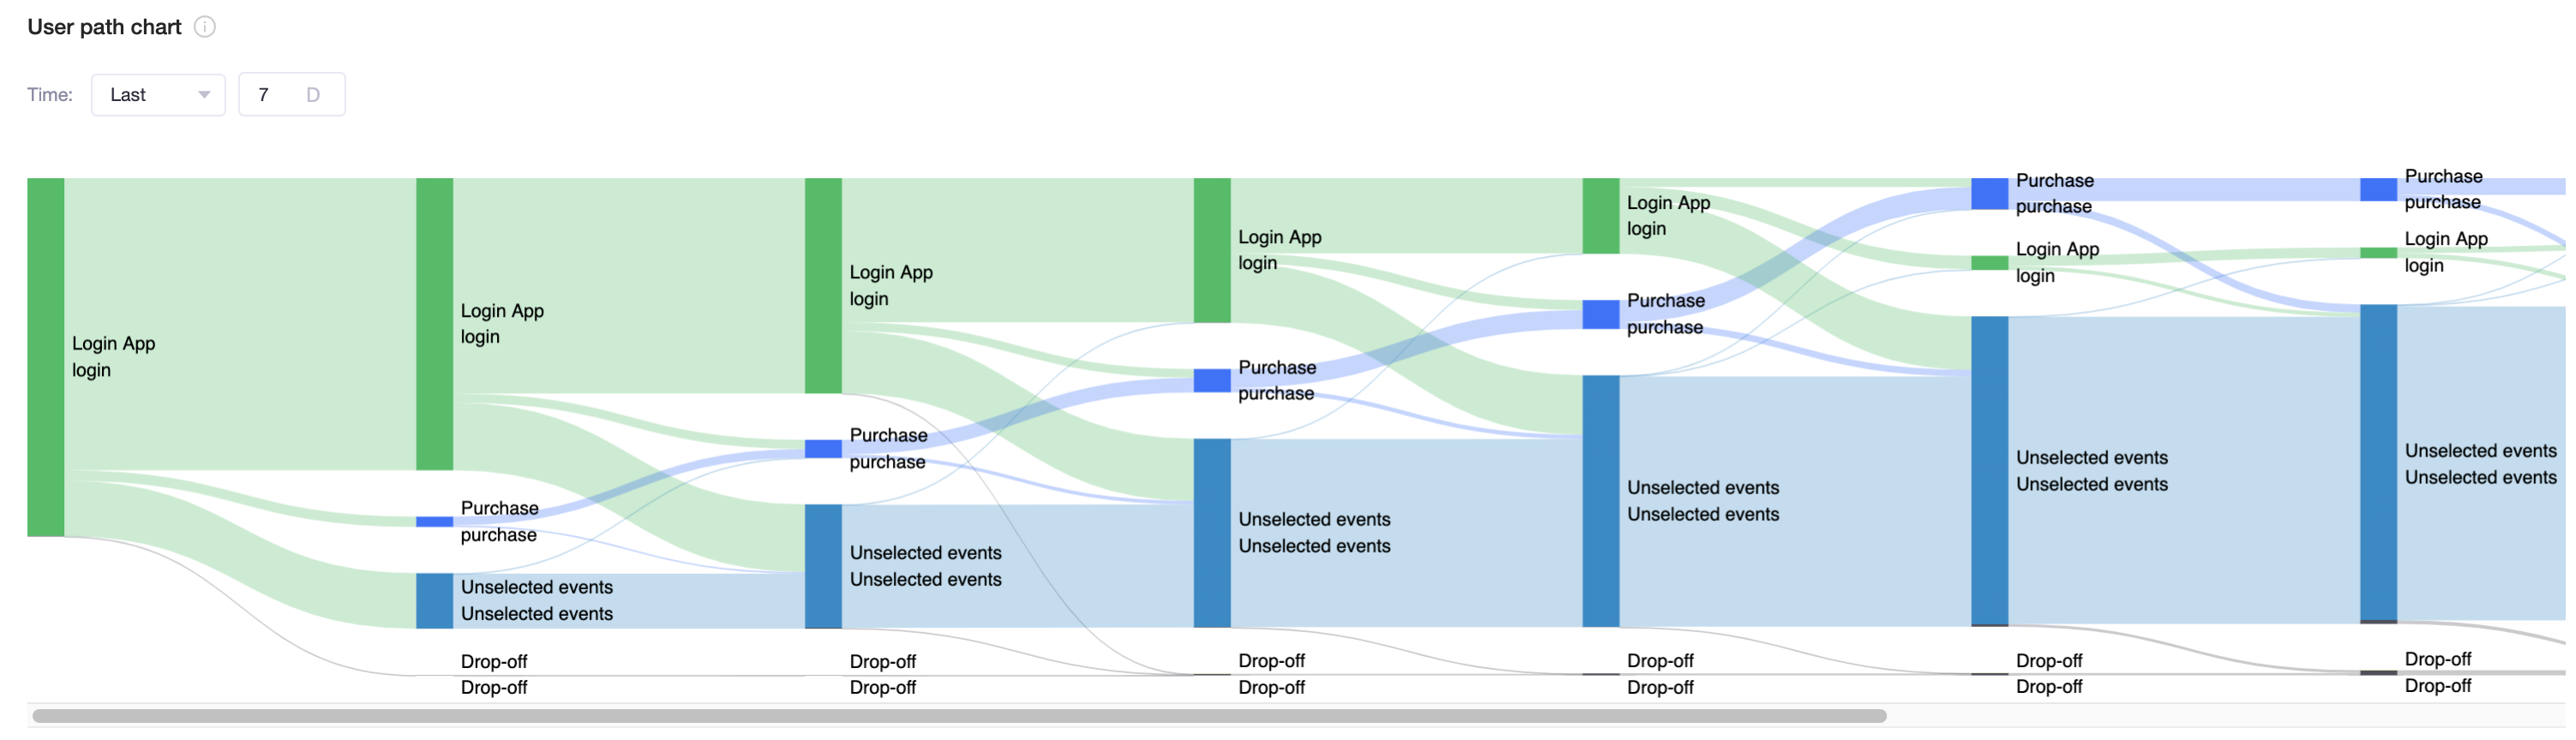The height and width of the screenshot is (740, 2576).
Task: Select the fifth column Unselected events bar
Action: (x=1601, y=501)
